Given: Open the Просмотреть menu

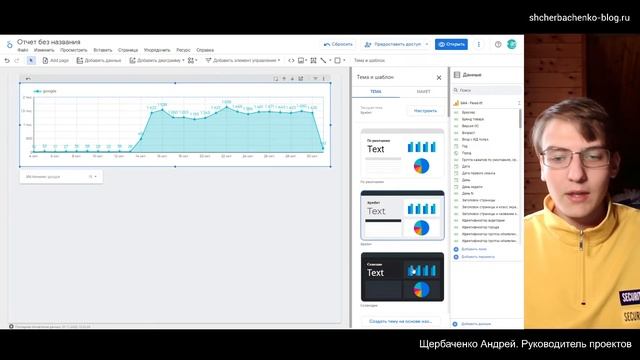Looking at the screenshot, I should click(73, 50).
